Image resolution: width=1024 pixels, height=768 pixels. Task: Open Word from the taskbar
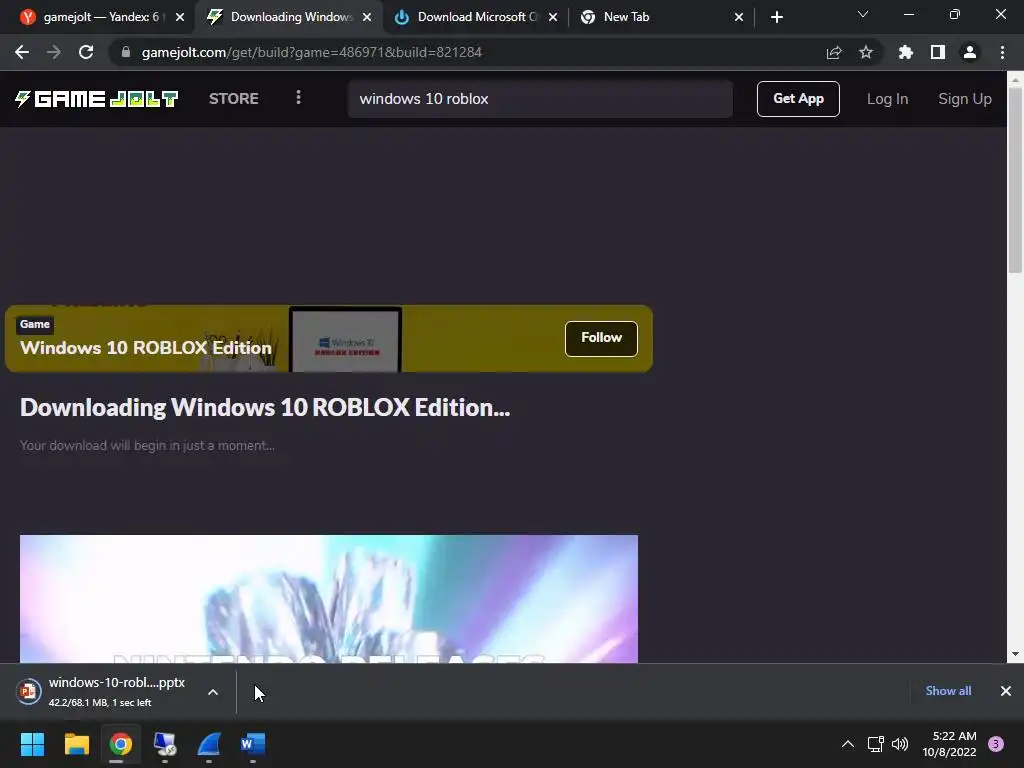(x=253, y=744)
